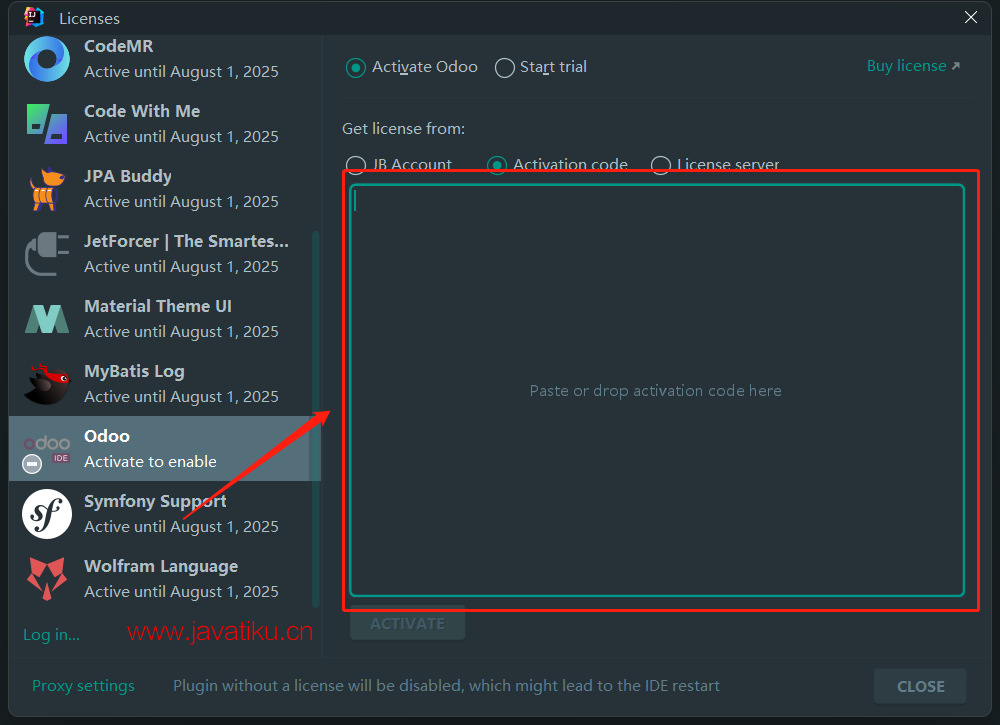Choose the License server radio option
Image resolution: width=1000 pixels, height=725 pixels.
click(x=660, y=165)
